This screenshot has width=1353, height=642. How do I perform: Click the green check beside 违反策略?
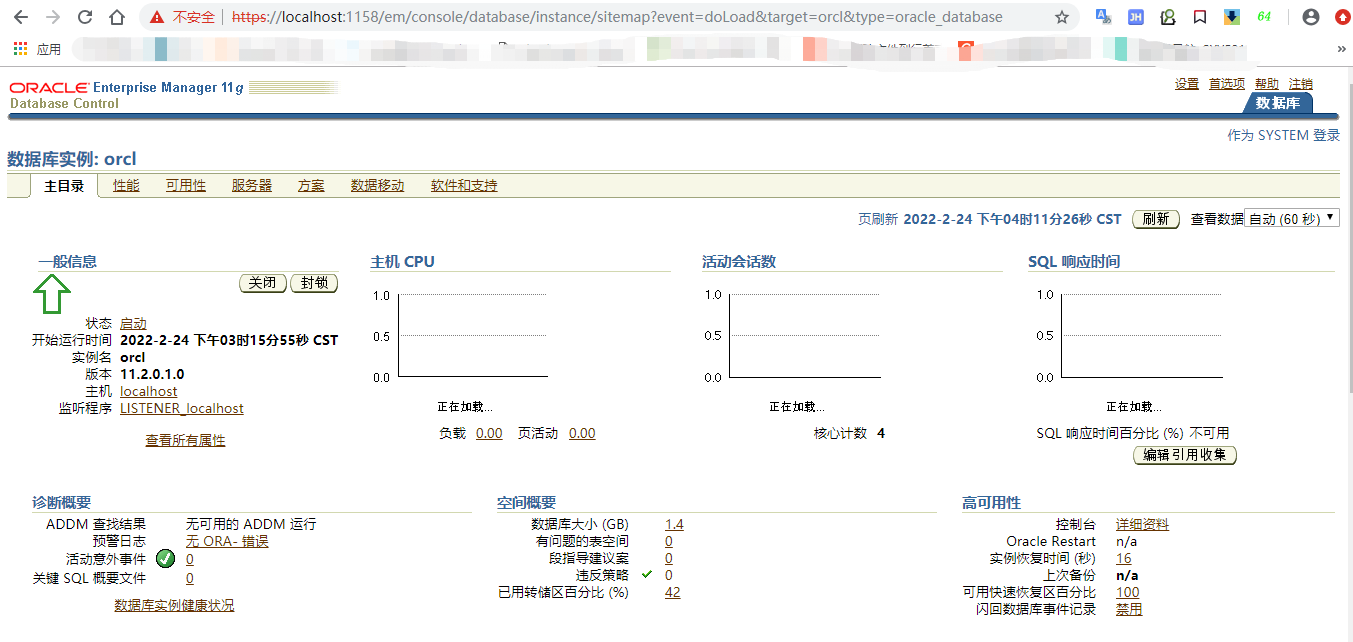click(647, 575)
